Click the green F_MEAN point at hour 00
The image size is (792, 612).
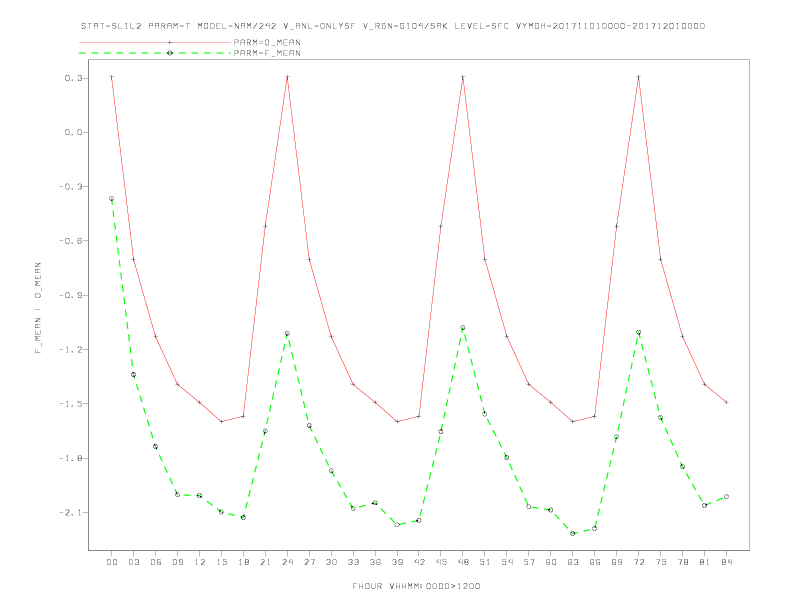112,199
